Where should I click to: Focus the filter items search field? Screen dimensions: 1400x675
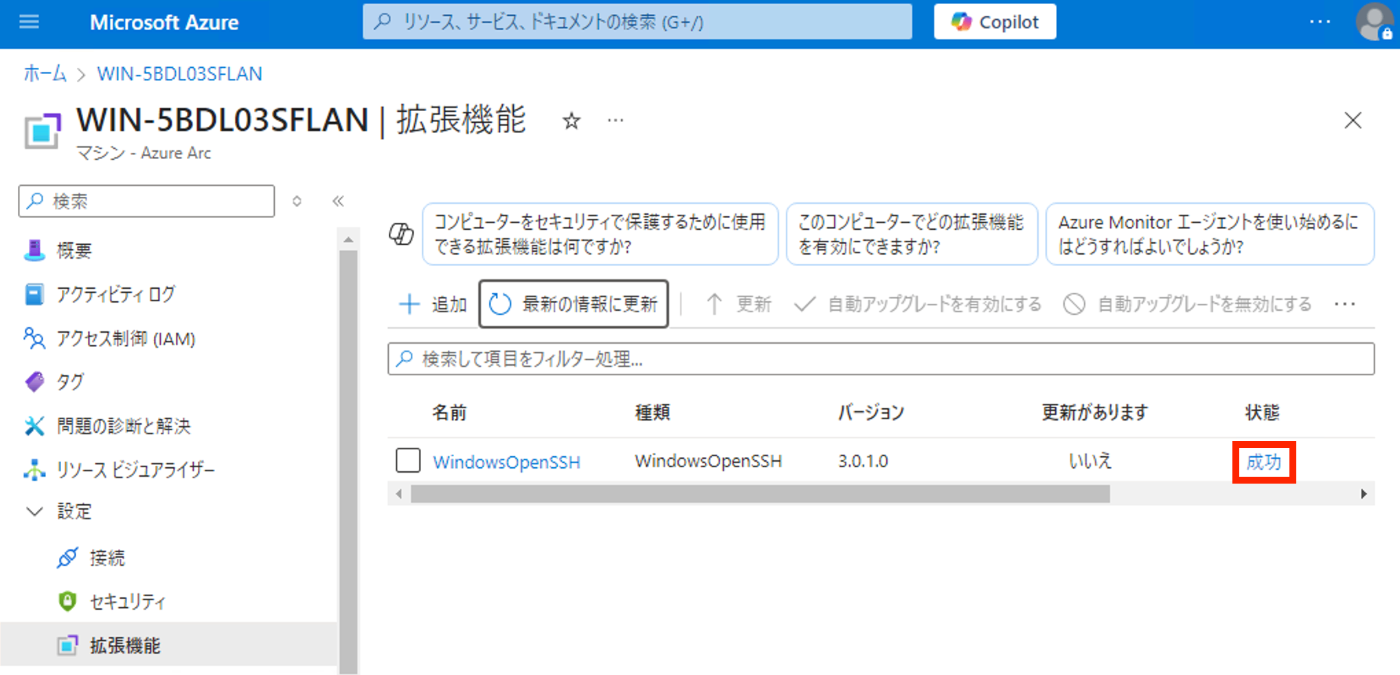(881, 359)
